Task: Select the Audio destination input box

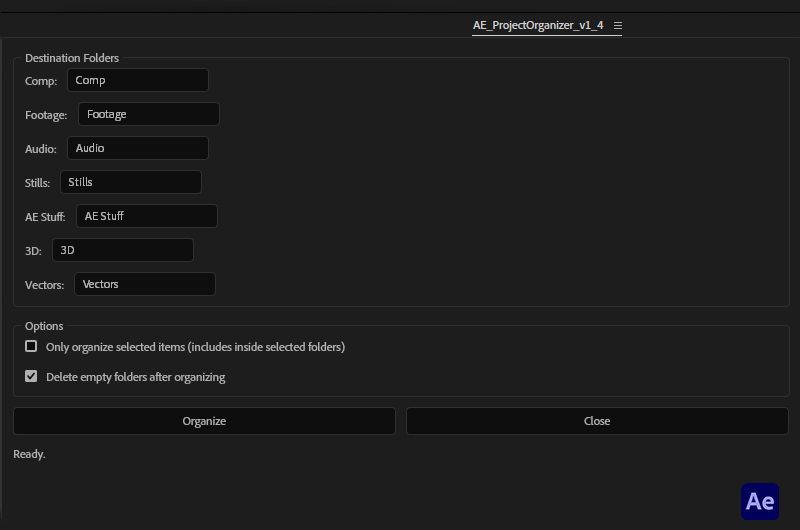Action: tap(138, 148)
